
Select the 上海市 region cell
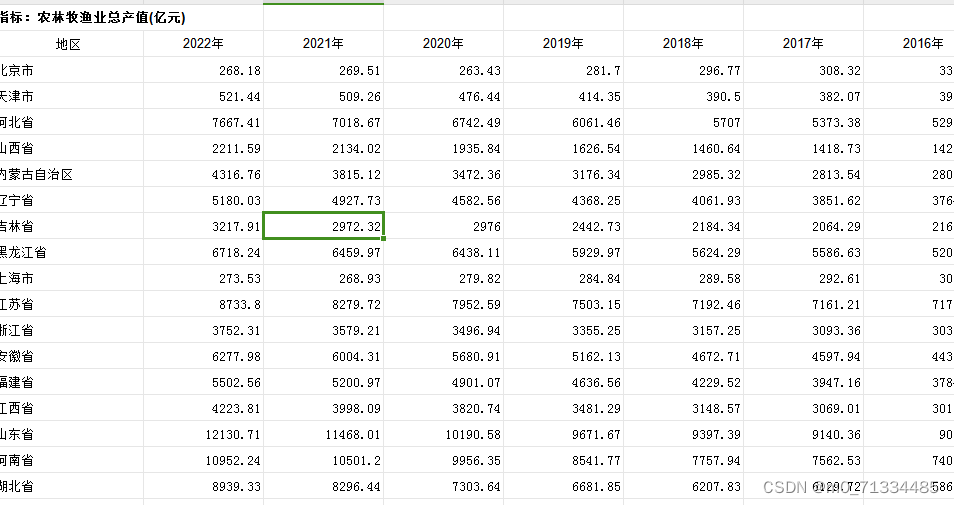(x=72, y=279)
